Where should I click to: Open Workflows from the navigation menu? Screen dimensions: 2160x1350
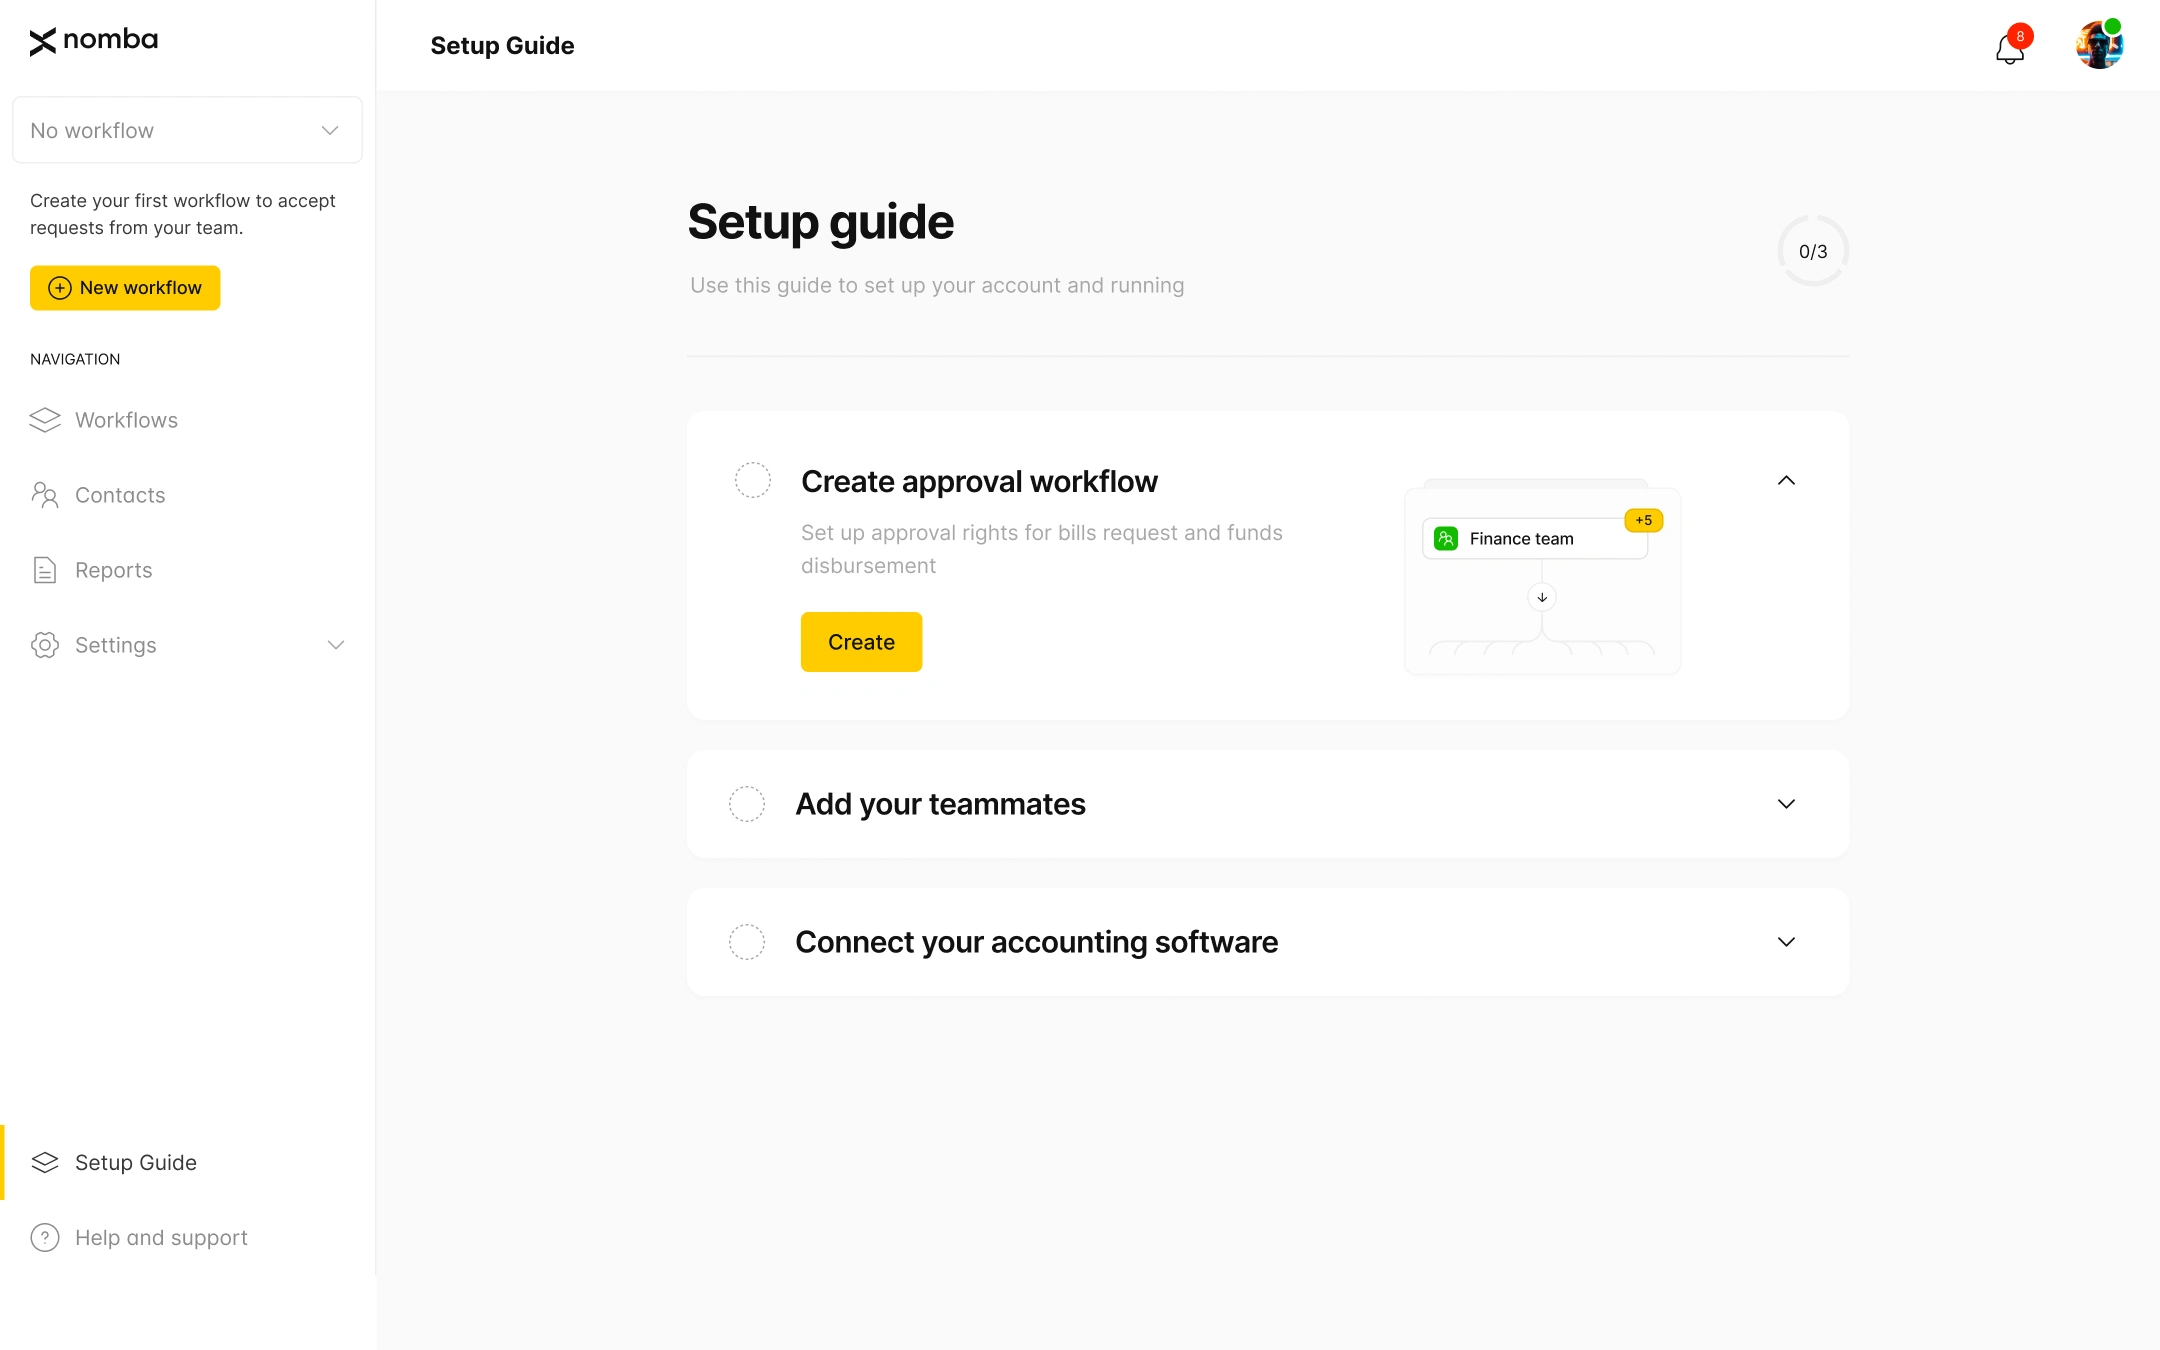pos(126,420)
